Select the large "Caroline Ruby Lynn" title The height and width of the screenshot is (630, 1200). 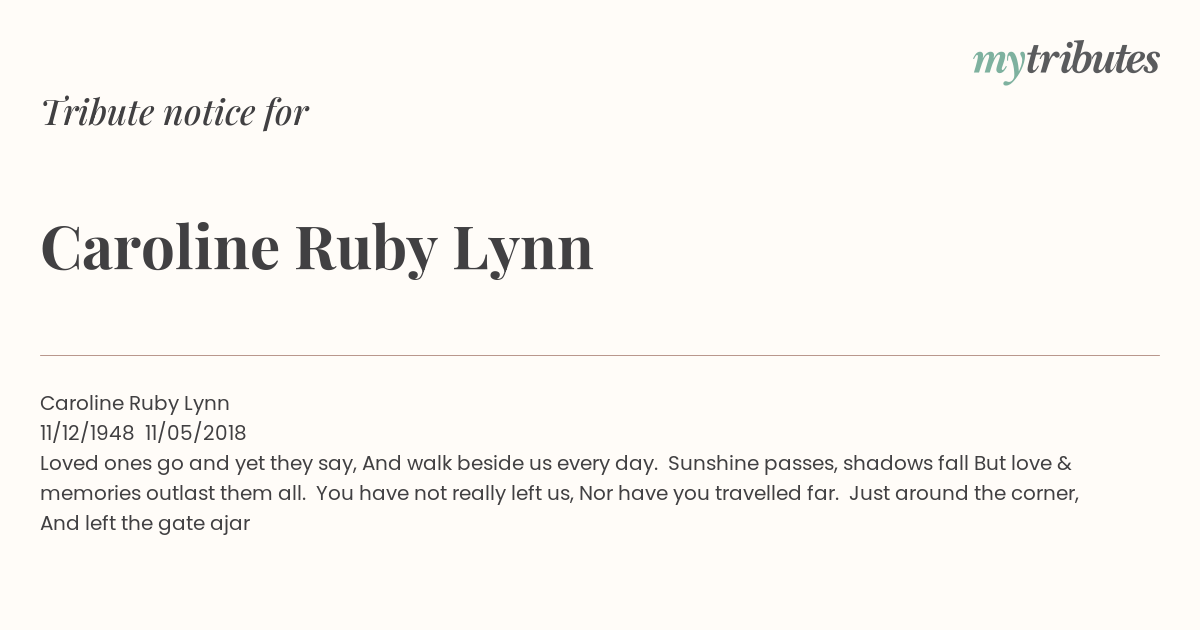pos(317,249)
